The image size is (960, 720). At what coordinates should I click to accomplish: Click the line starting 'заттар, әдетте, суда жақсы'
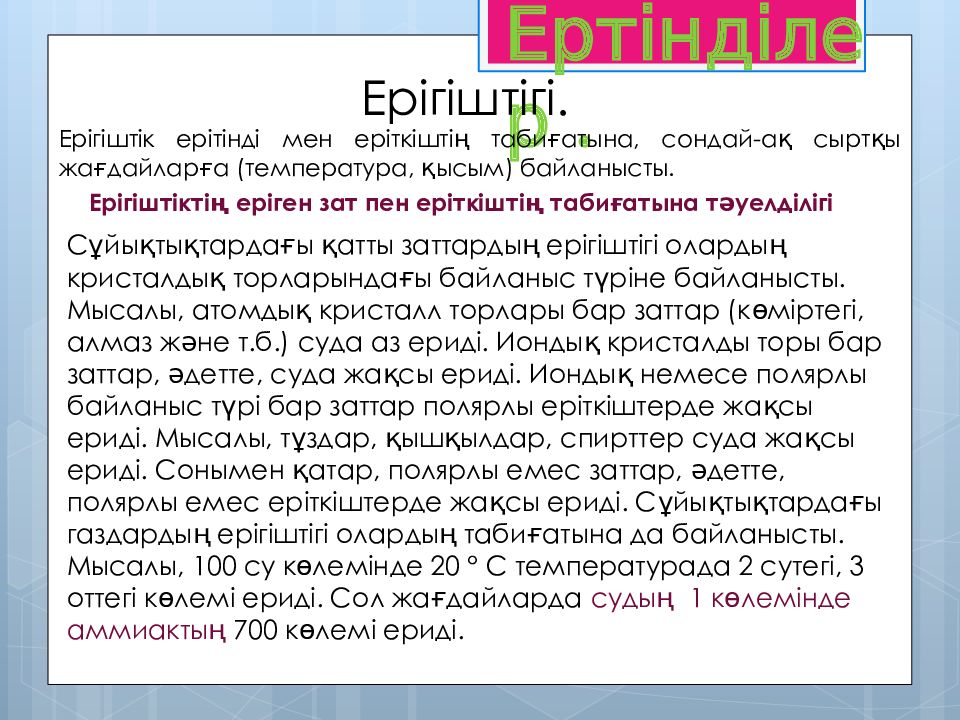(x=467, y=374)
